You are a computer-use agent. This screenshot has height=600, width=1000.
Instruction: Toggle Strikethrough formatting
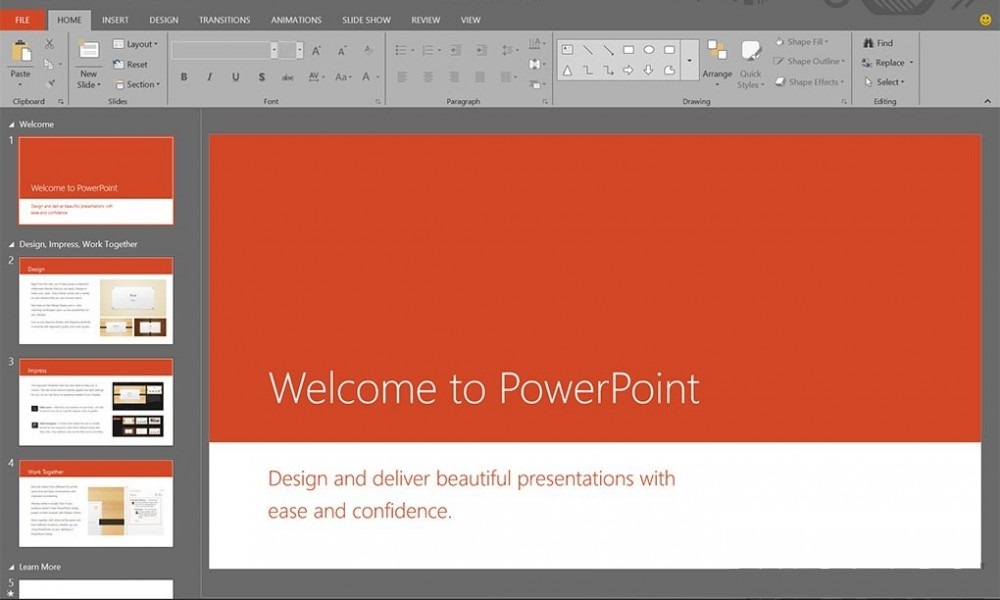point(288,77)
